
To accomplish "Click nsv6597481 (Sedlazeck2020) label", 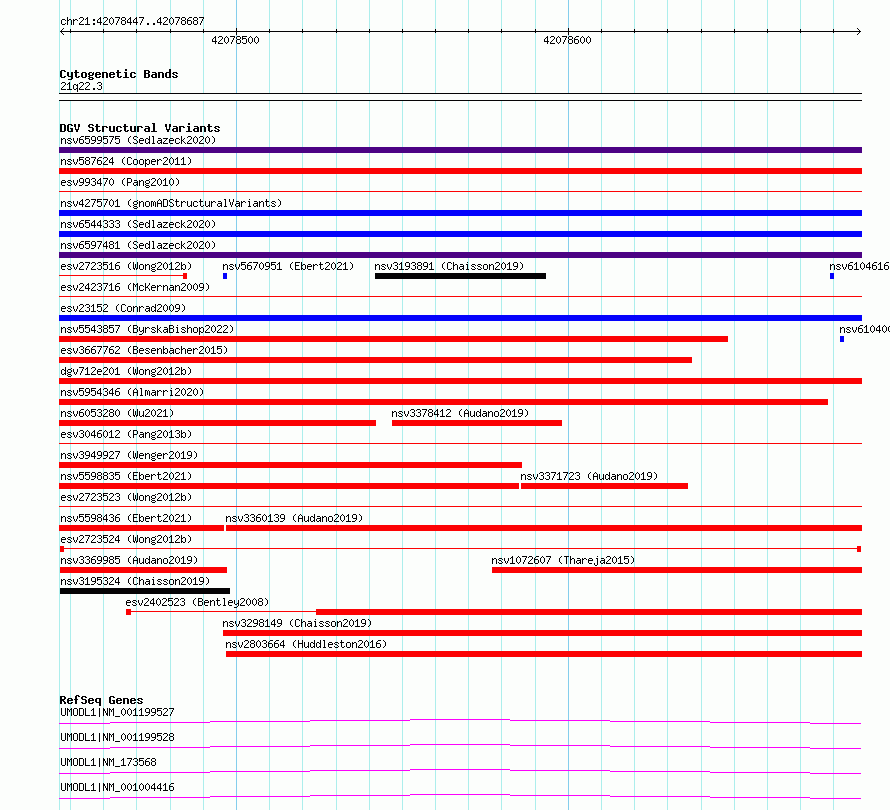I will pyautogui.click(x=138, y=245).
